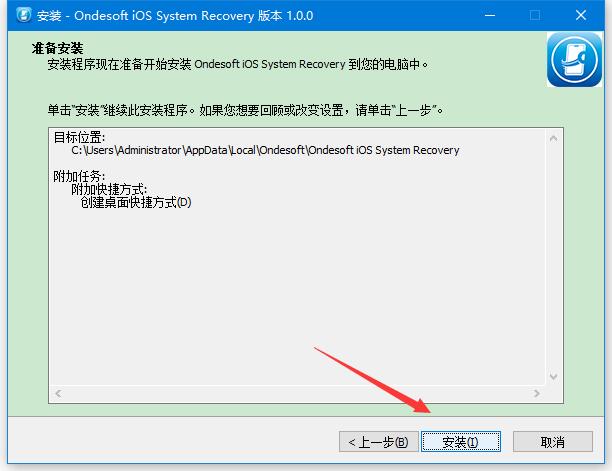The image size is (612, 471).
Task: Click the 附加快捷方式: line
Action: pos(109,190)
